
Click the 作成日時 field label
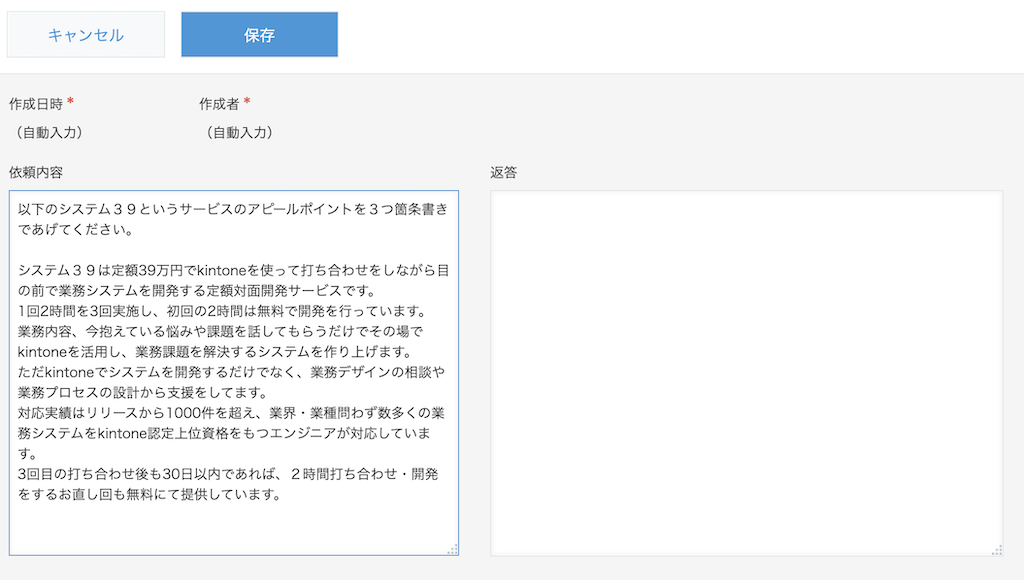(x=36, y=104)
